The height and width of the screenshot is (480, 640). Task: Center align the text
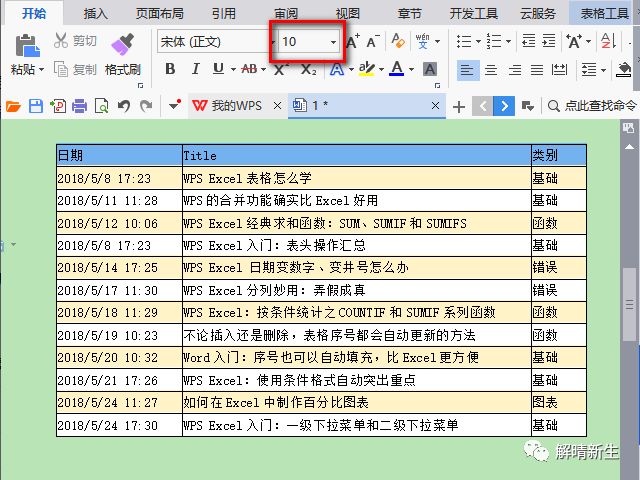click(x=491, y=70)
